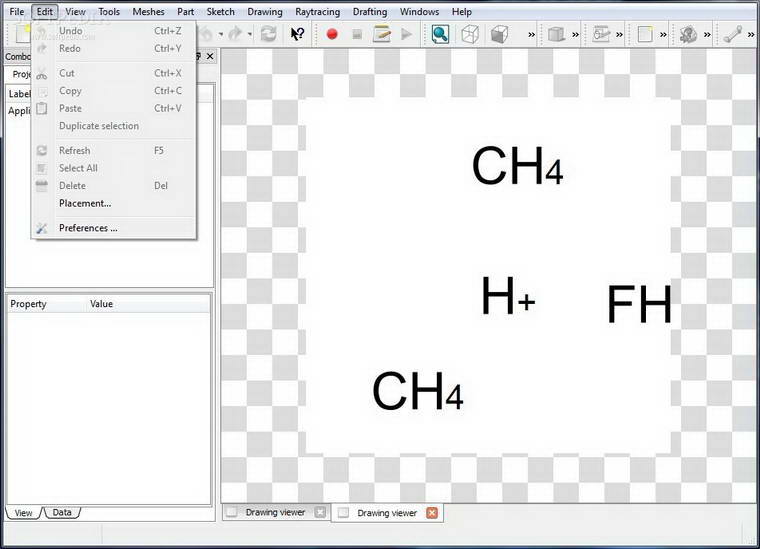The image size is (760, 549).
Task: Activate the What's This help cursor icon
Action: (x=297, y=34)
